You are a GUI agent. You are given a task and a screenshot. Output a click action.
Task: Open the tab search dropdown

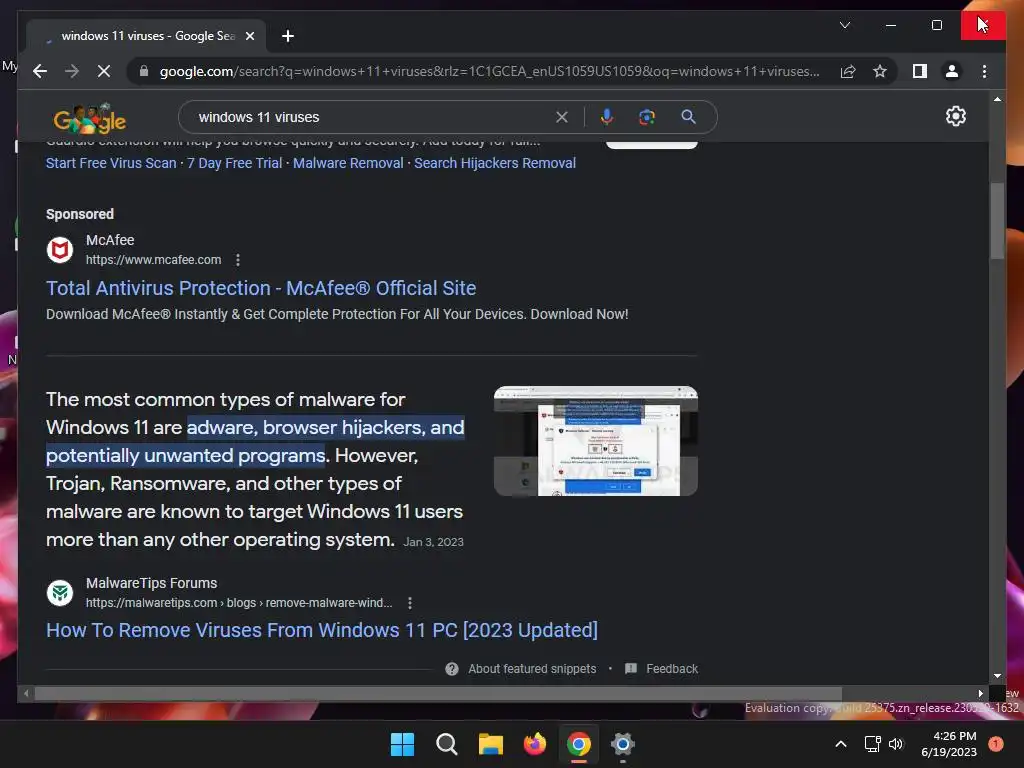[x=844, y=25]
